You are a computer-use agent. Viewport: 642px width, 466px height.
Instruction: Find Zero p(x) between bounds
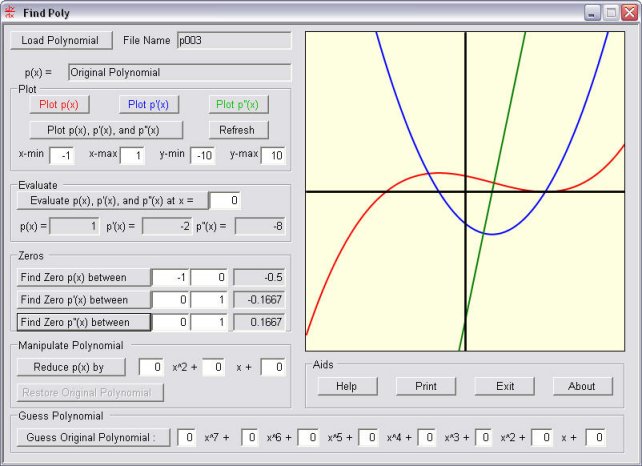point(83,277)
